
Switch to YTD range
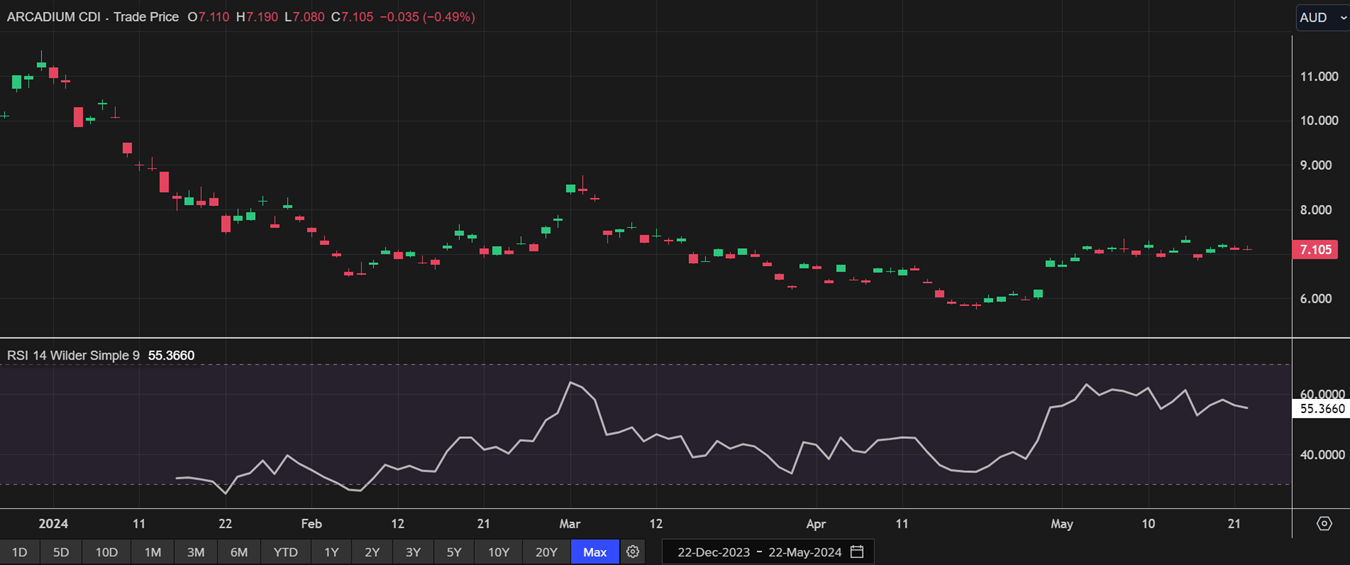coord(285,552)
